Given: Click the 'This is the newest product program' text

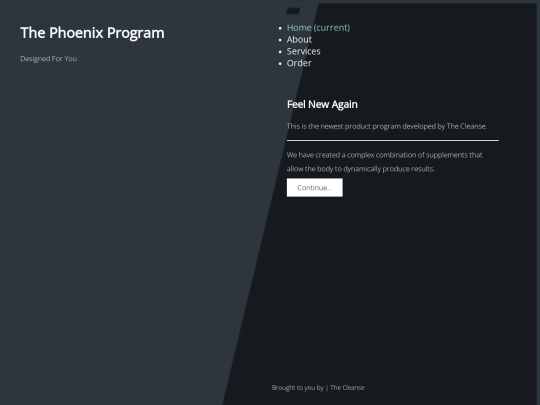Looking at the screenshot, I should point(387,126).
